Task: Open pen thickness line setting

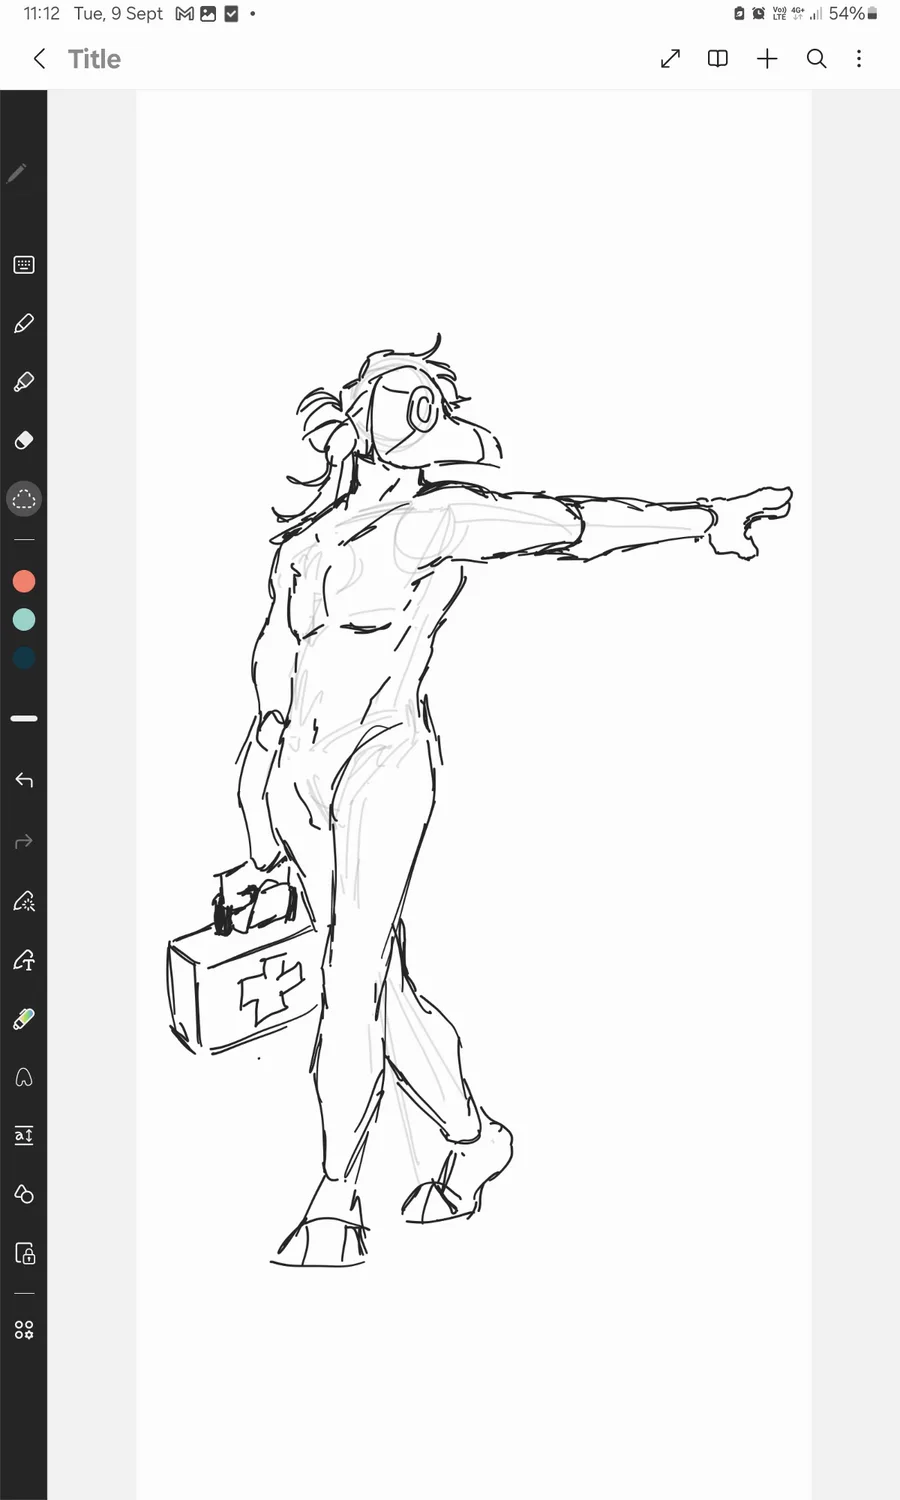Action: coord(24,718)
